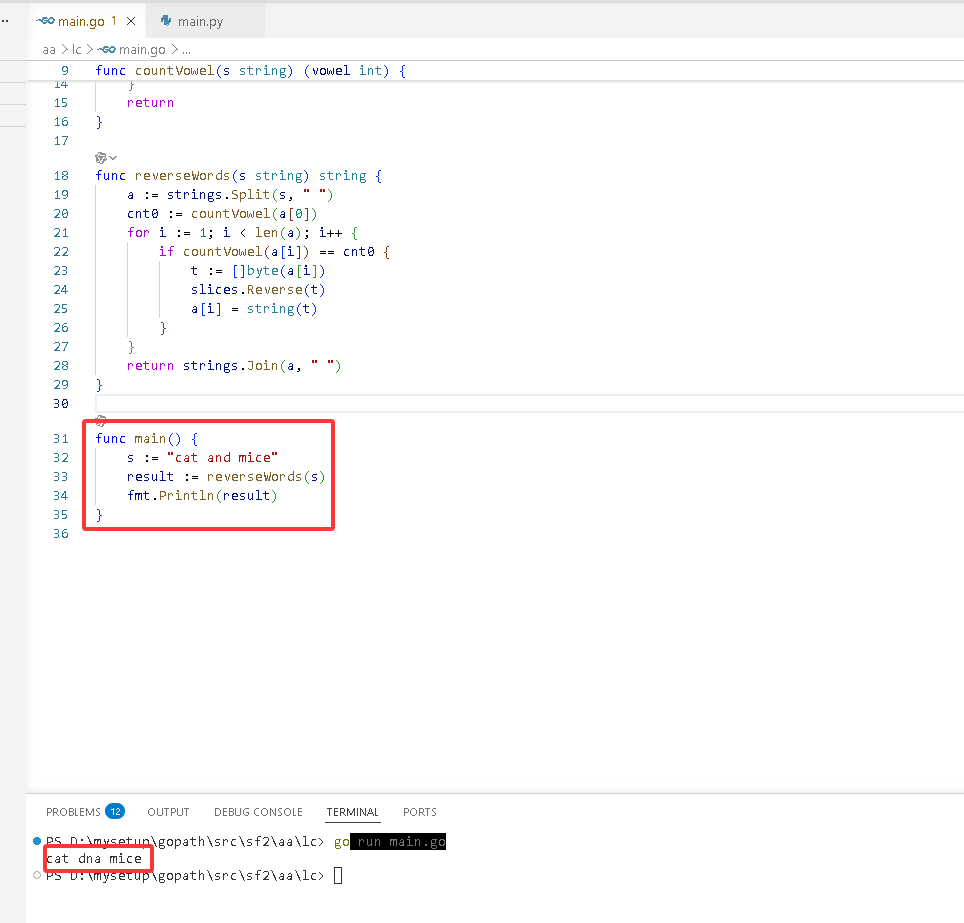This screenshot has width=964, height=923.
Task: Open the PROBLEMS panel tab
Action: pos(73,812)
